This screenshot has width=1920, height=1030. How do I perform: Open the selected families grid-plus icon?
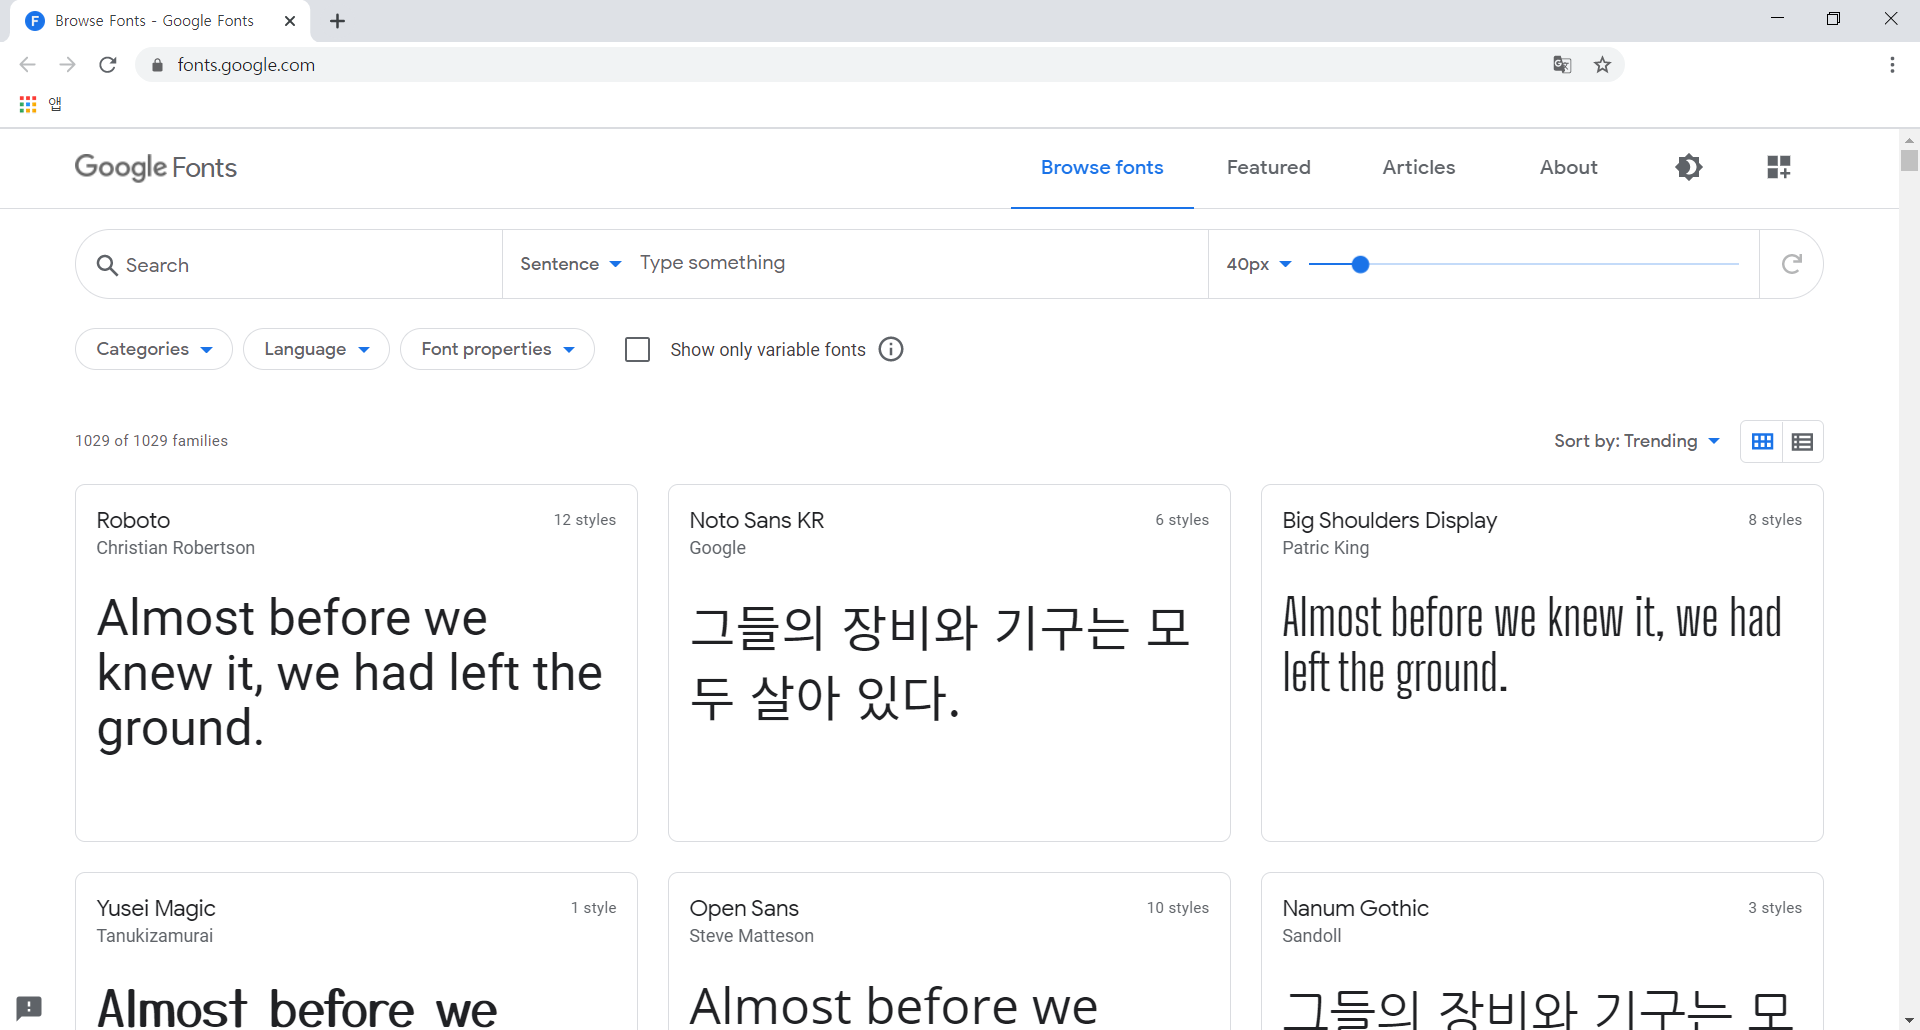[x=1779, y=167]
